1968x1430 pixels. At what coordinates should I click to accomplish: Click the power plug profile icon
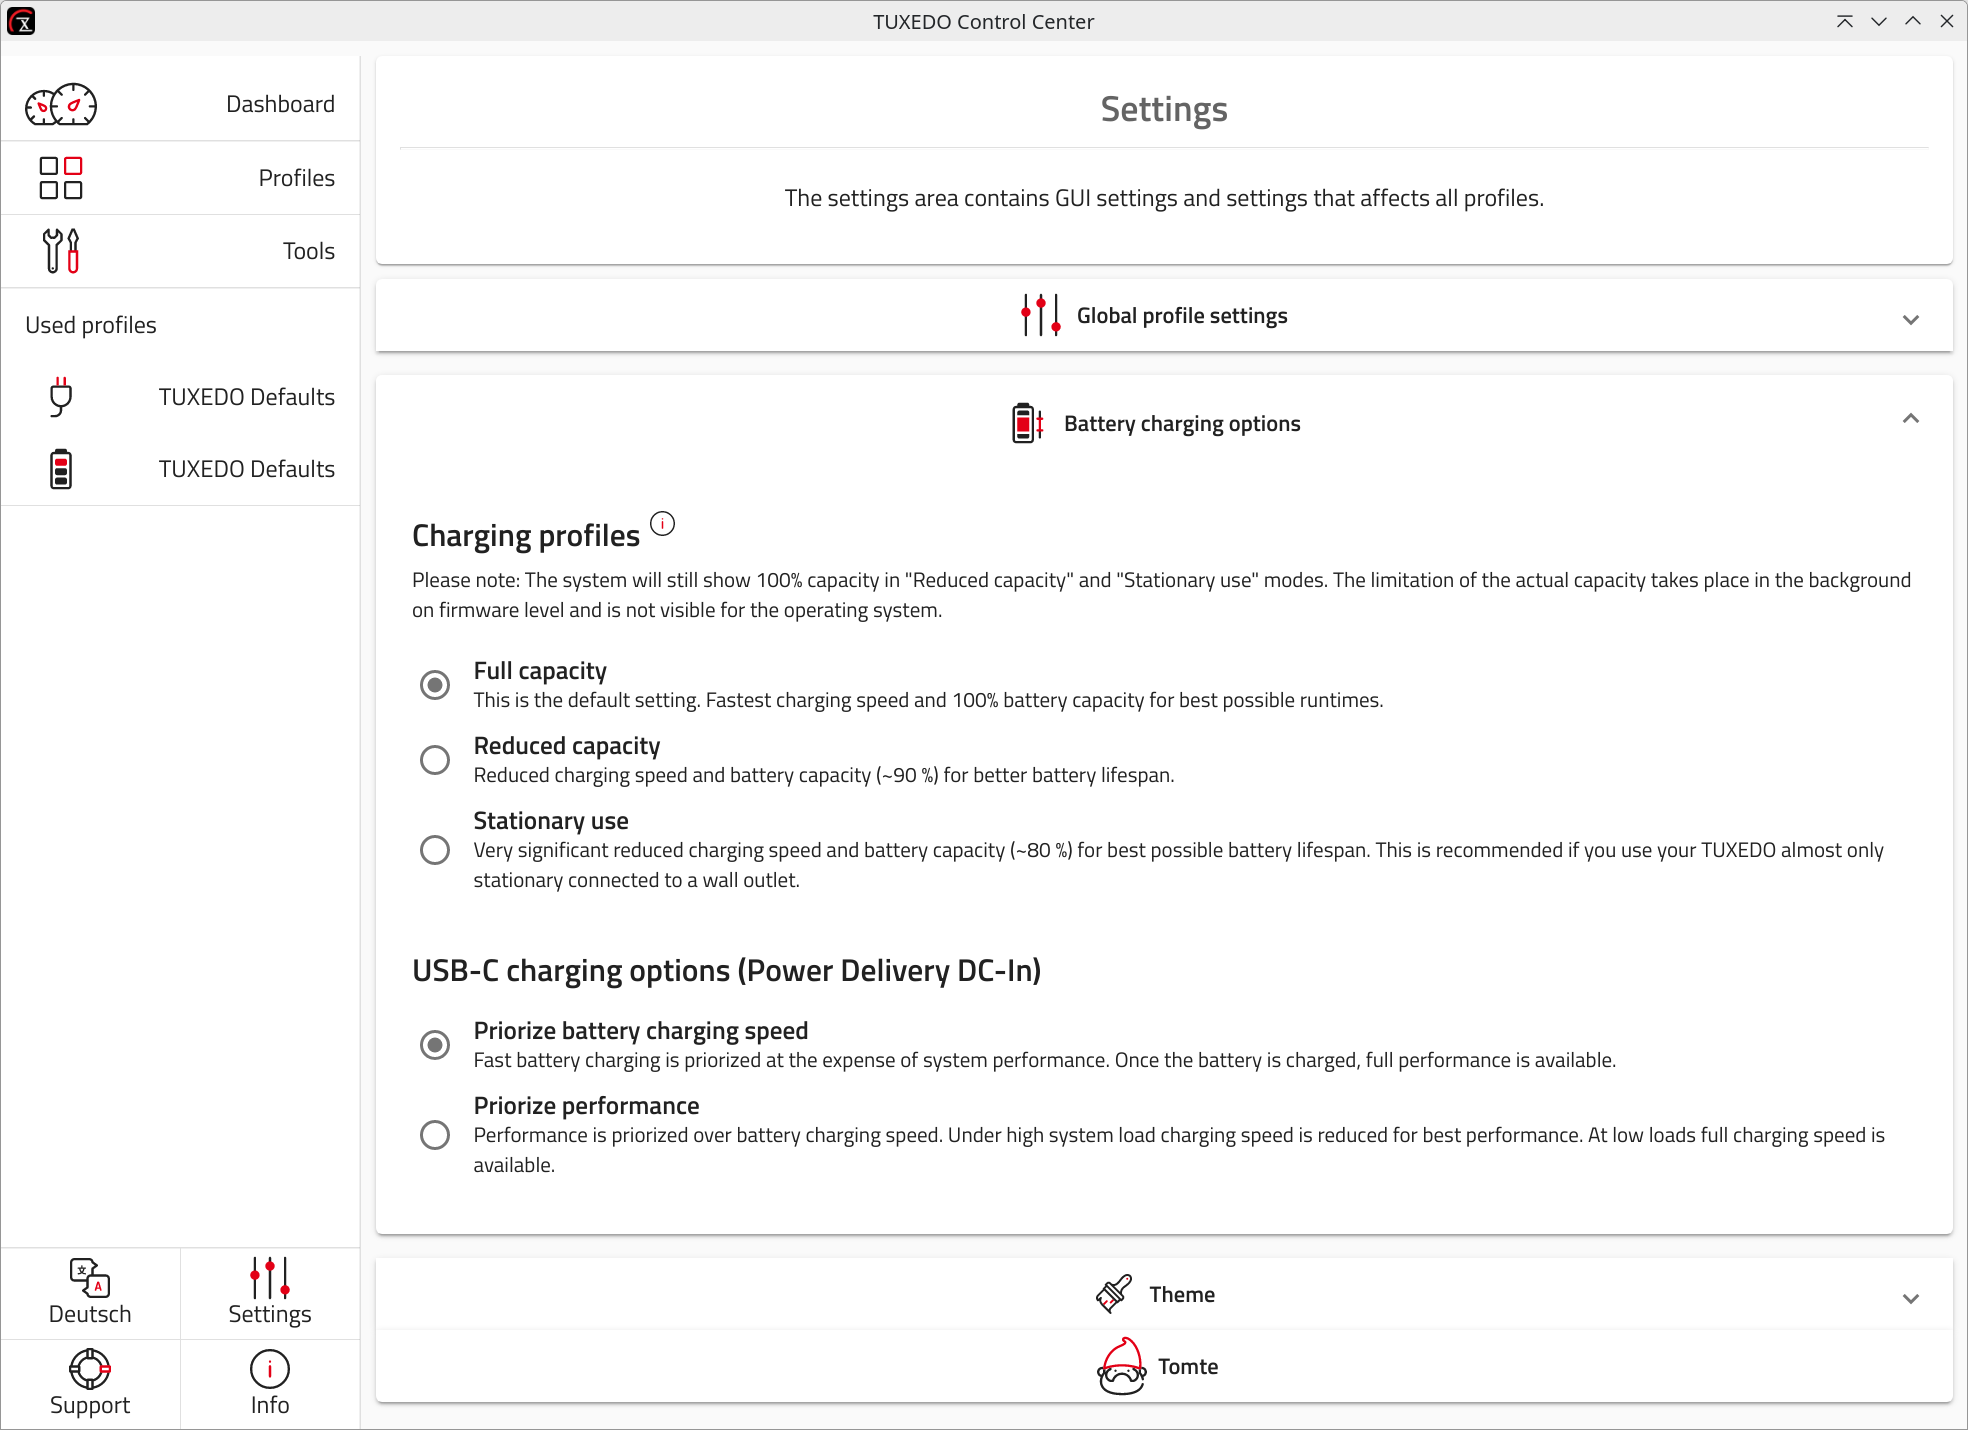pyautogui.click(x=61, y=397)
